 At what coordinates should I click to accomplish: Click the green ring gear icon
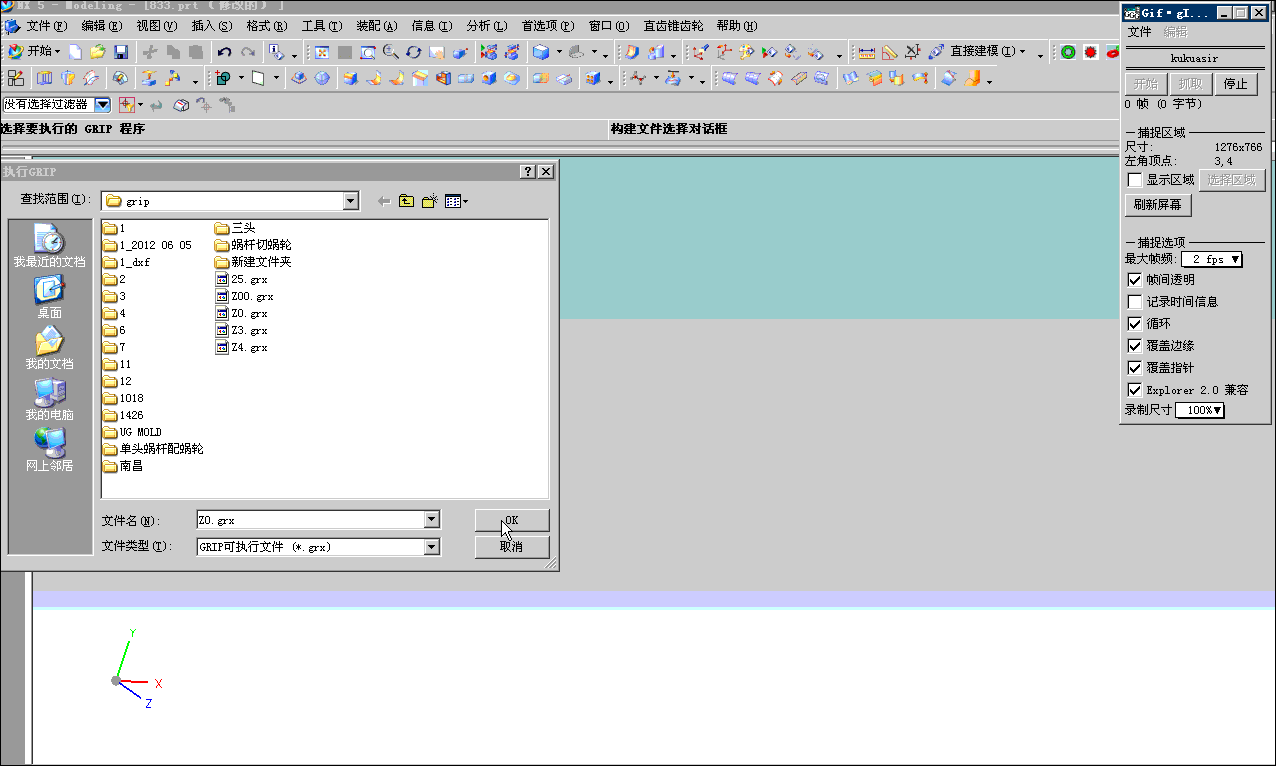1068,51
